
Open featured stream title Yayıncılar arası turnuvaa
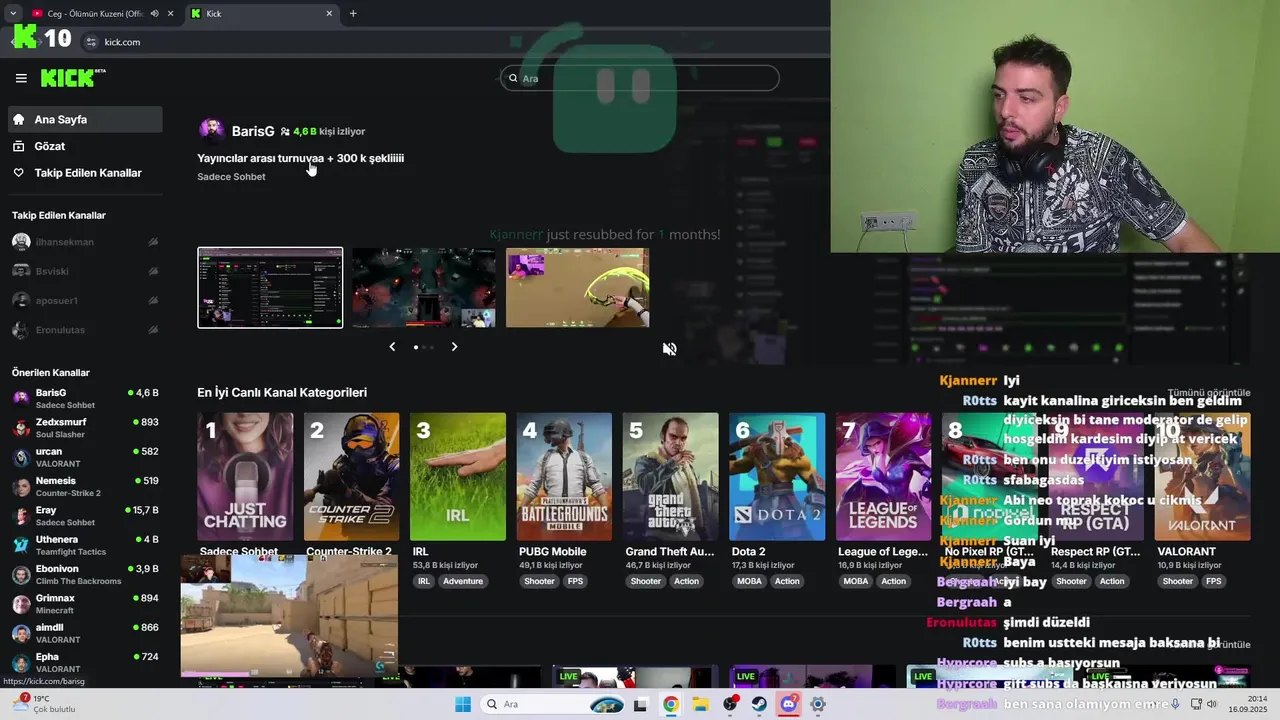pyautogui.click(x=300, y=158)
